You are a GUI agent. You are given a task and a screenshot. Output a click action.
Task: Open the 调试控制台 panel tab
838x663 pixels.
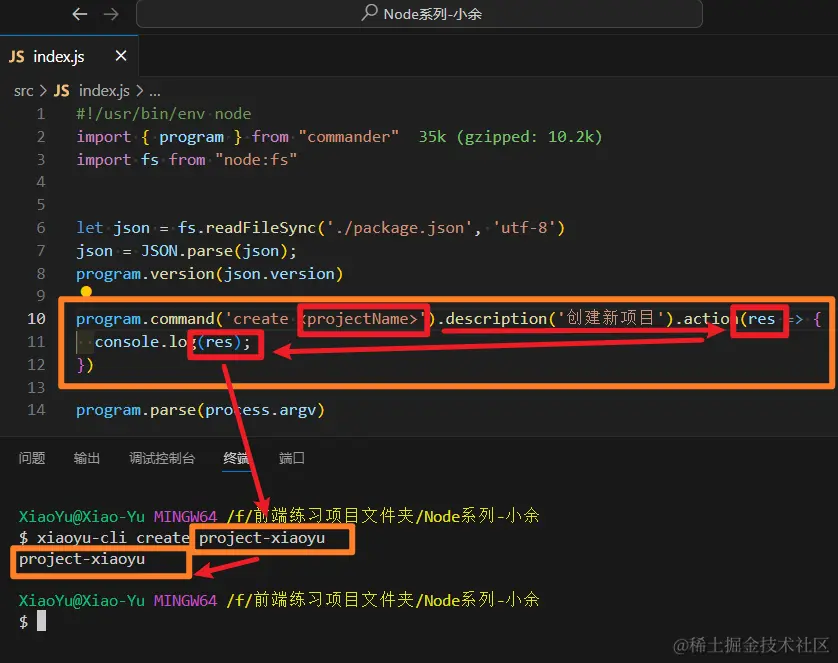pos(162,458)
